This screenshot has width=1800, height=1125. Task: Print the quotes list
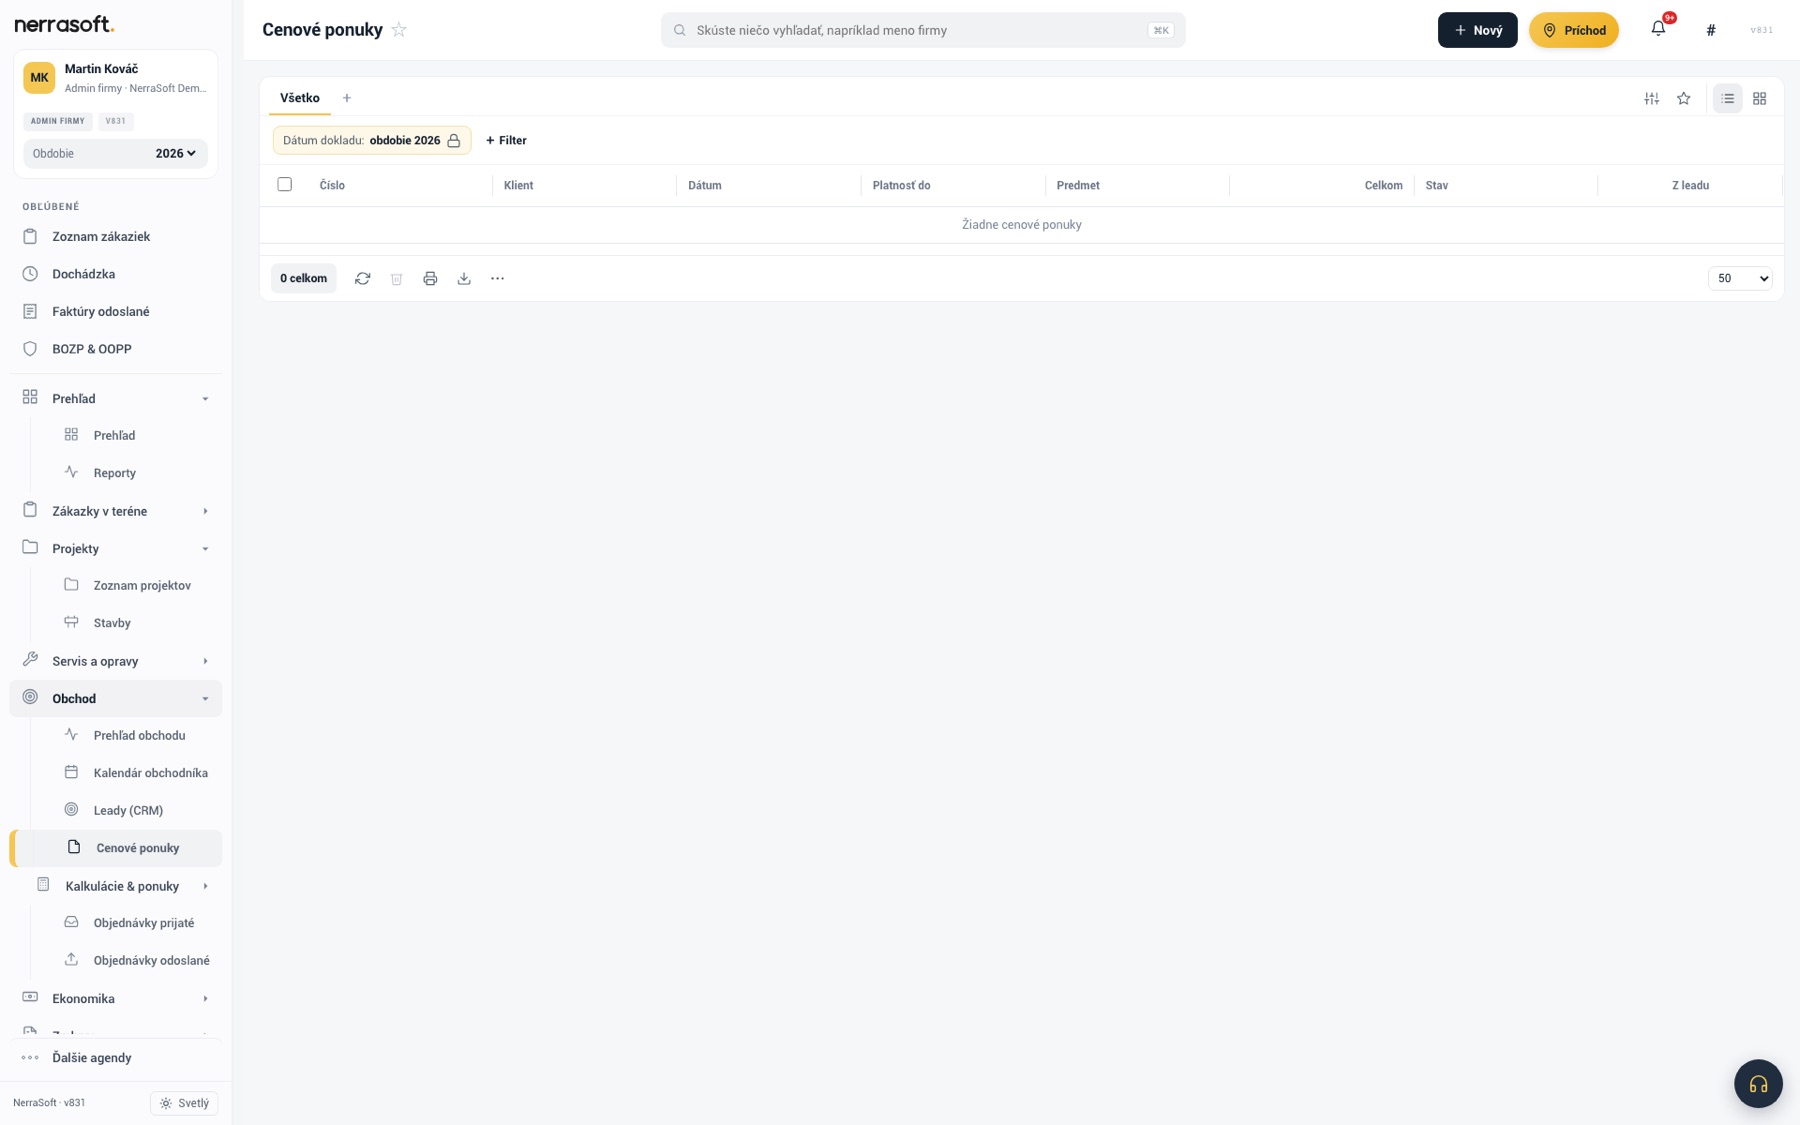coord(430,279)
